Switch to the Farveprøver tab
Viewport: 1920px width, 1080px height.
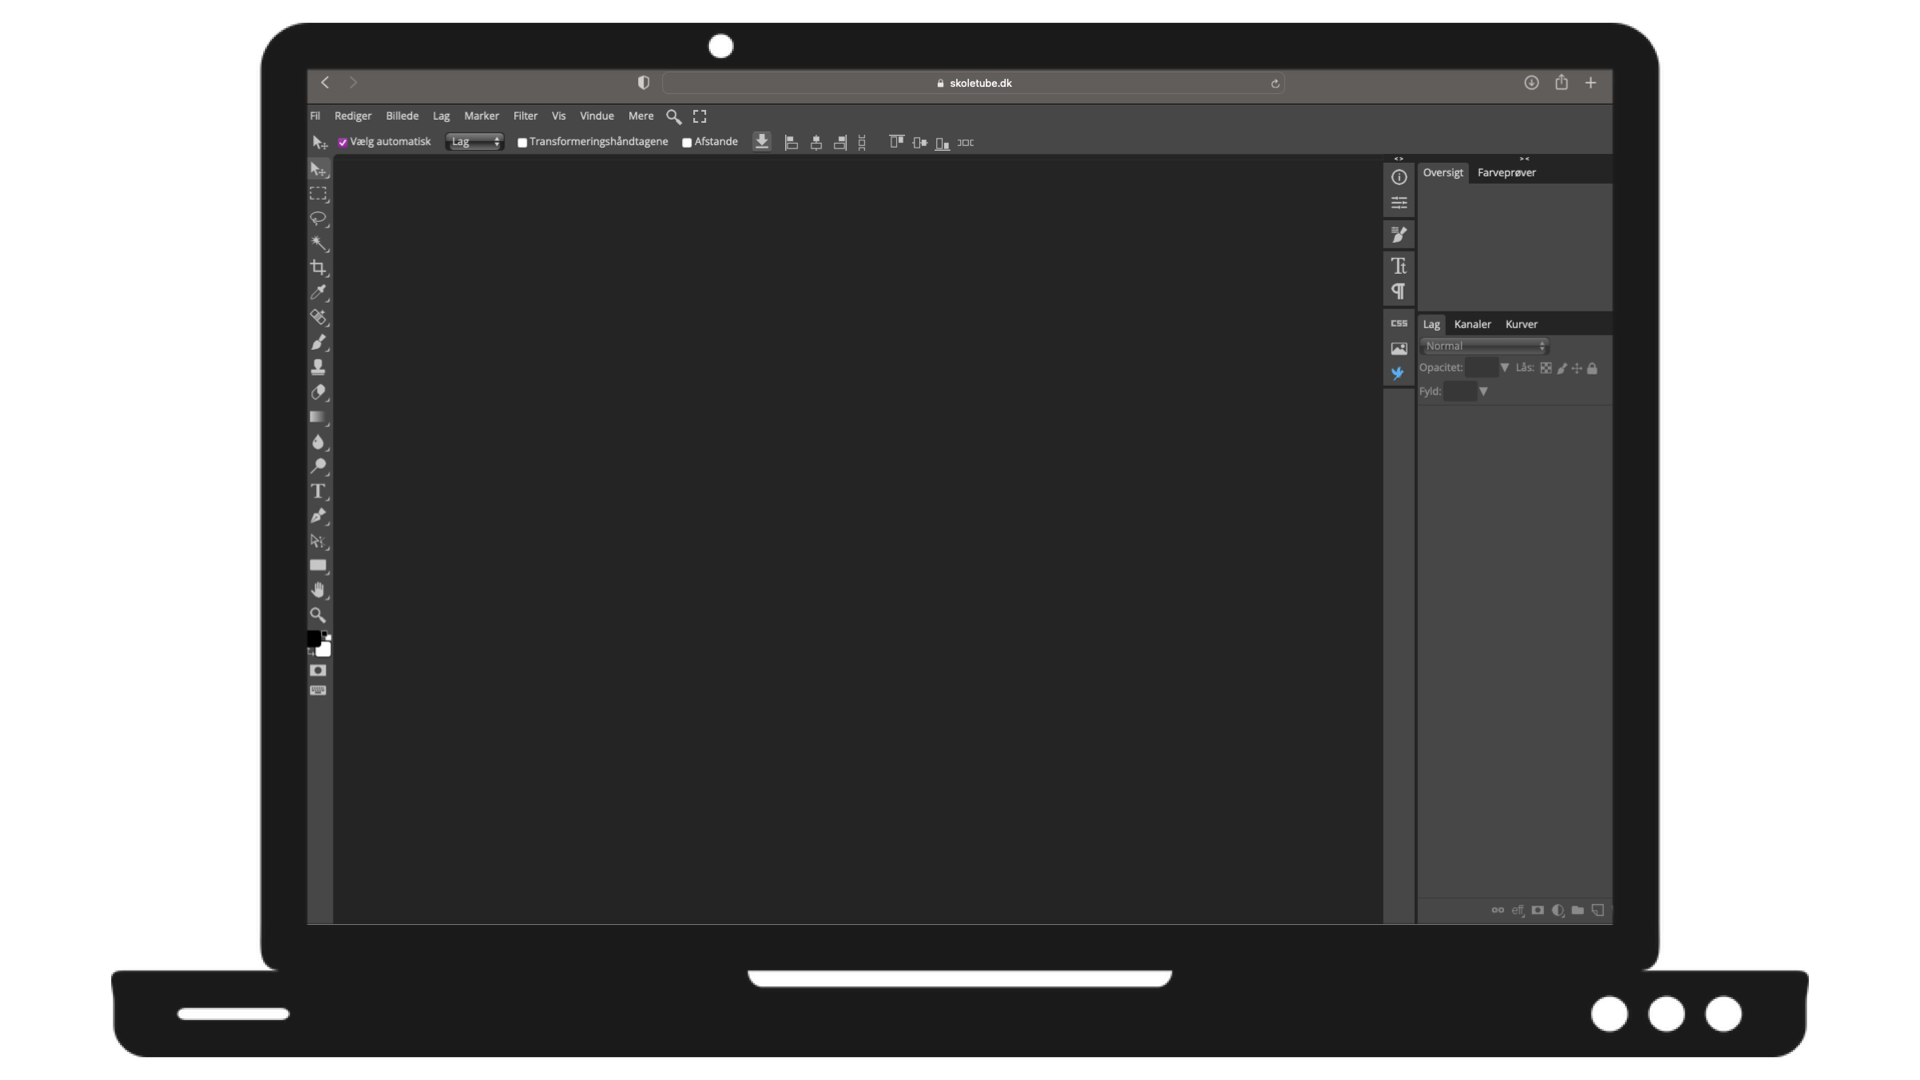tap(1506, 173)
